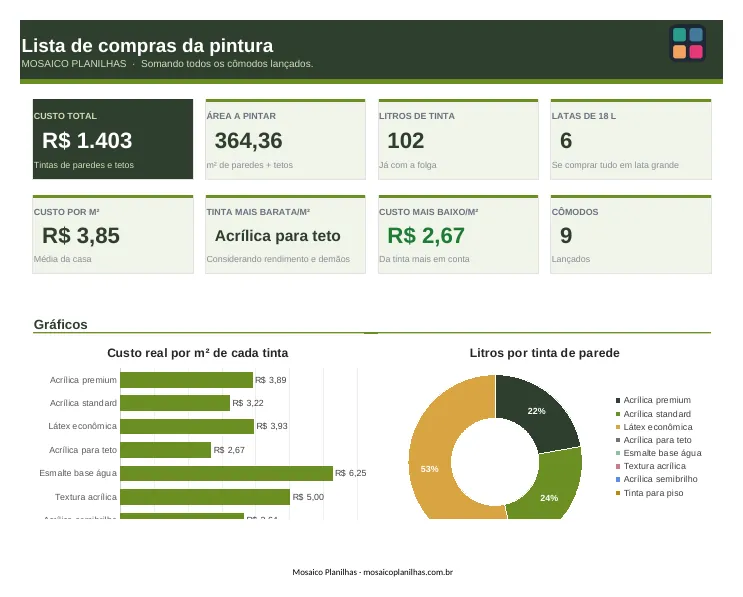Click 'Considerando rendimento e demãos' caption
The image size is (743, 597).
coord(278,259)
